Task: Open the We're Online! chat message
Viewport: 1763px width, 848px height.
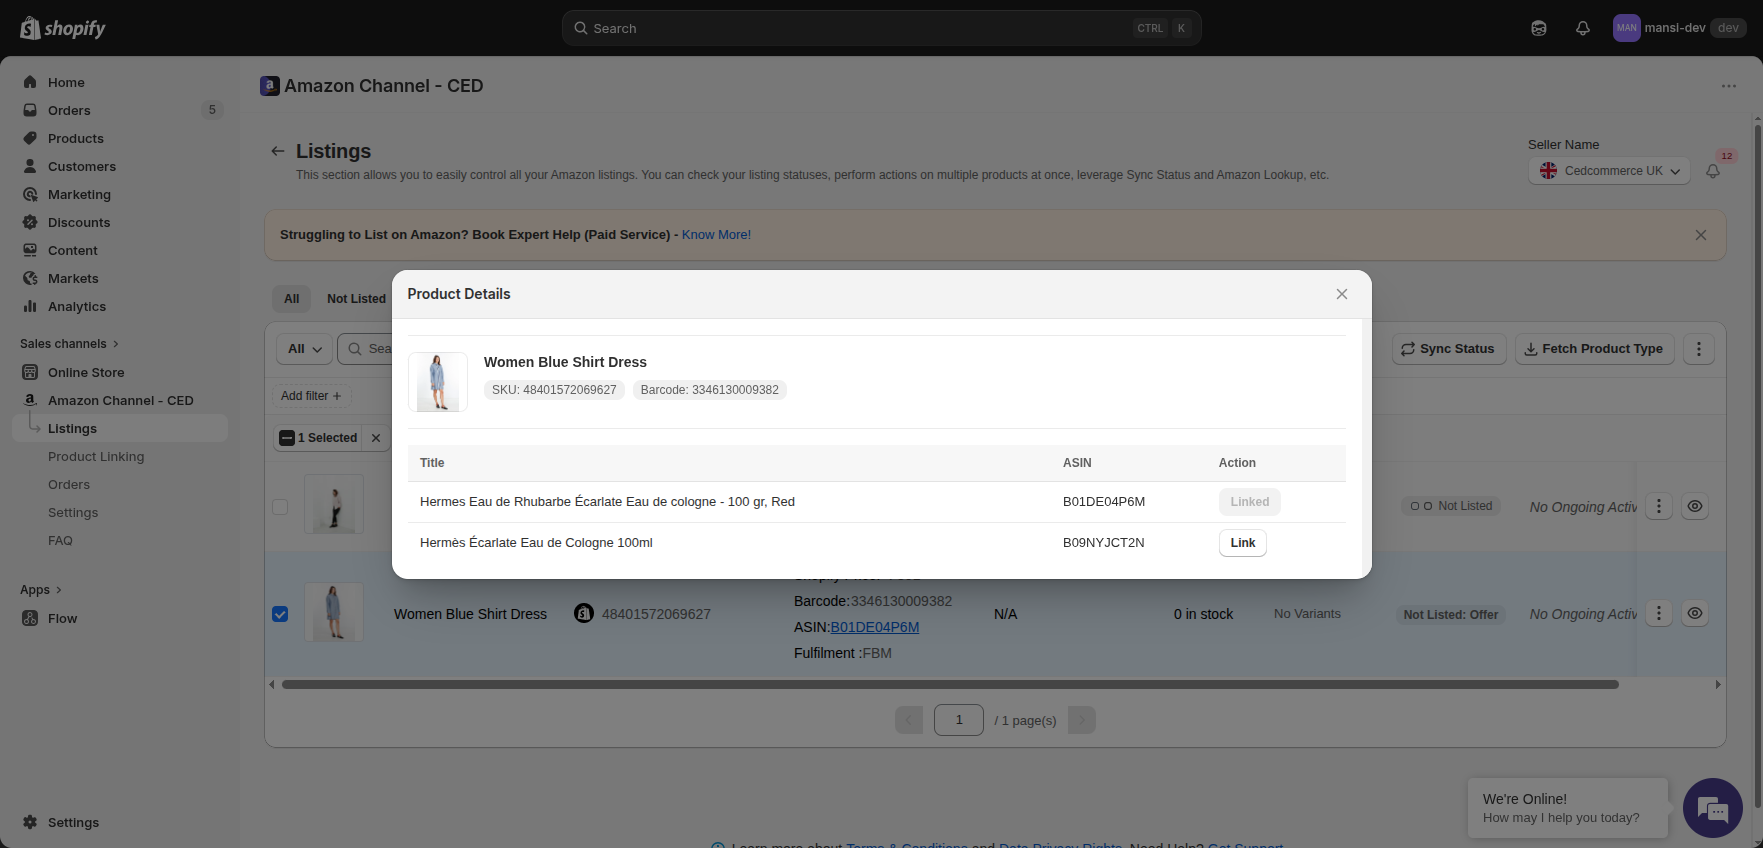Action: tap(1568, 808)
